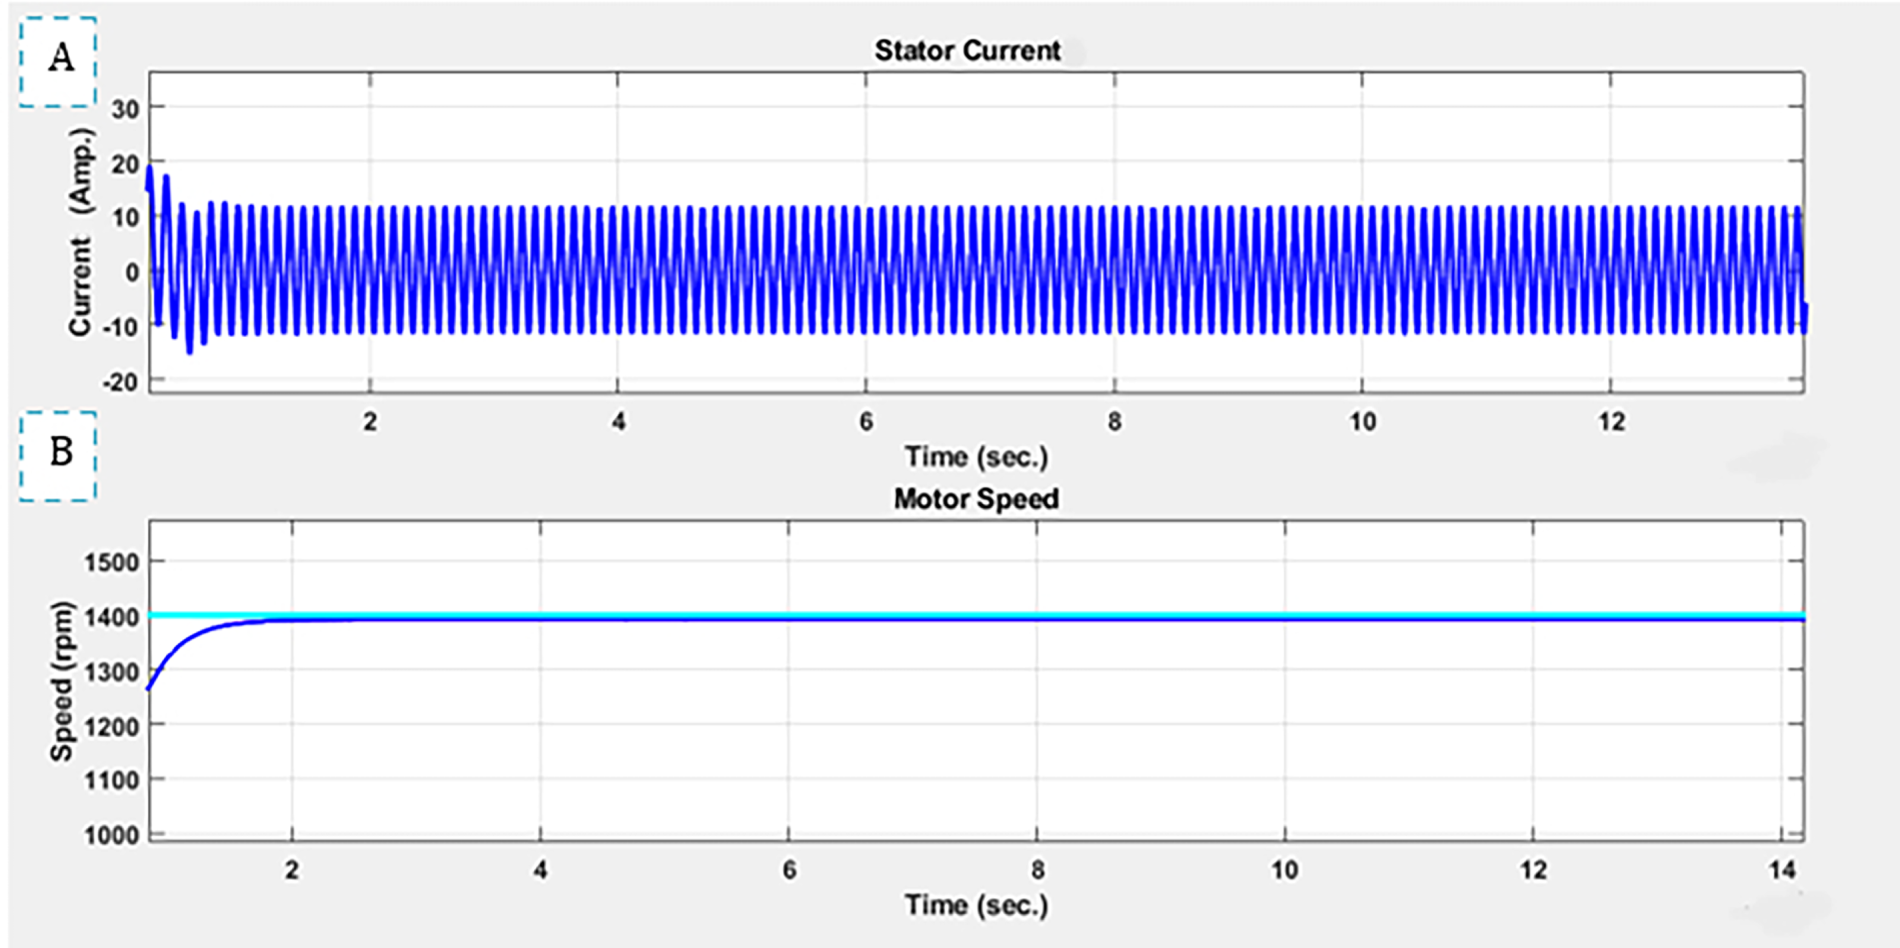Click the Speed (rpm) y-axis label
The width and height of the screenshot is (1900, 948).
coord(62,681)
